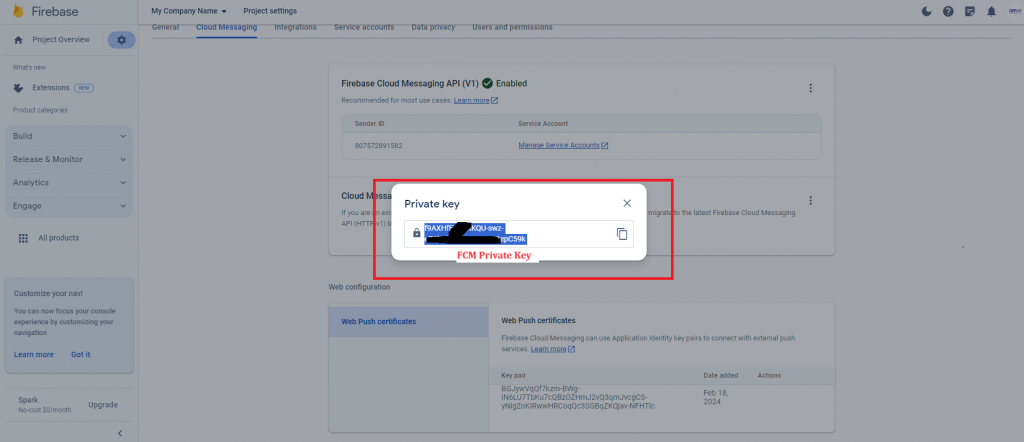Click inside the private key text field
This screenshot has height=442, width=1024.
coord(519,234)
